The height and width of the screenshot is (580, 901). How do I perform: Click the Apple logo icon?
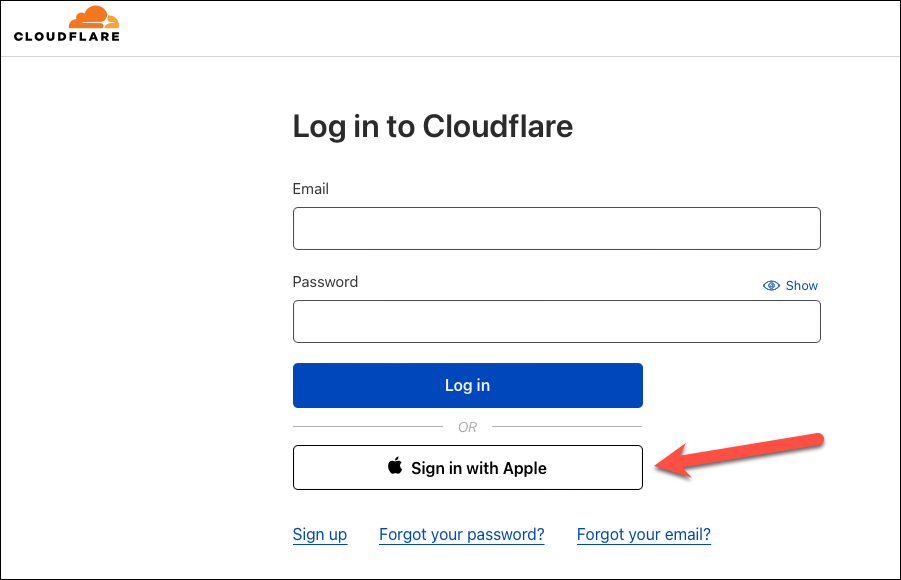point(395,466)
